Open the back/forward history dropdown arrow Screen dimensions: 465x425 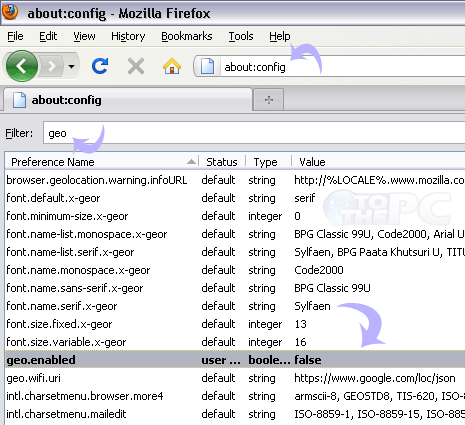71,67
